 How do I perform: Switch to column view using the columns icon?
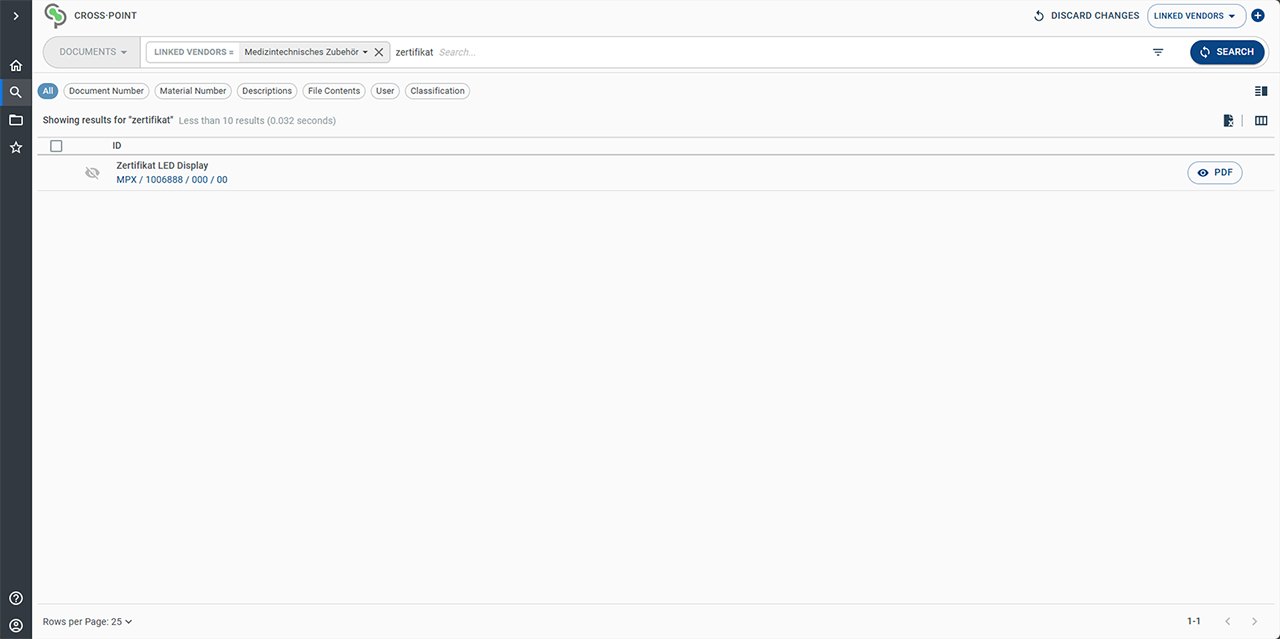[x=1261, y=120]
